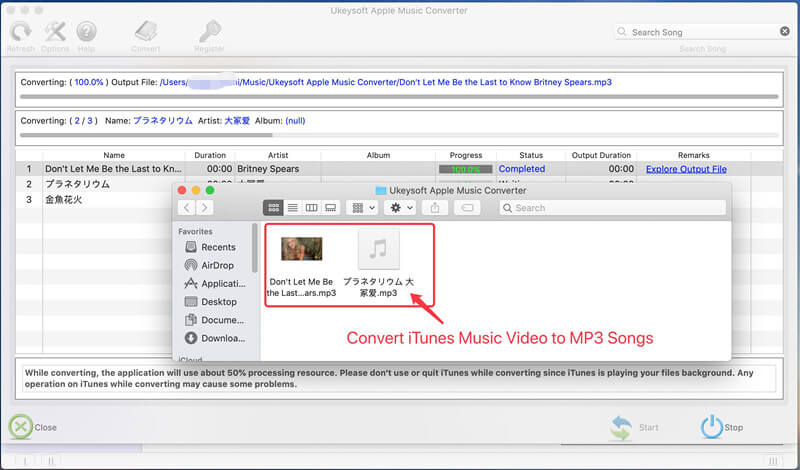Click the output file path link
The width and height of the screenshot is (800, 470).
tap(386, 82)
